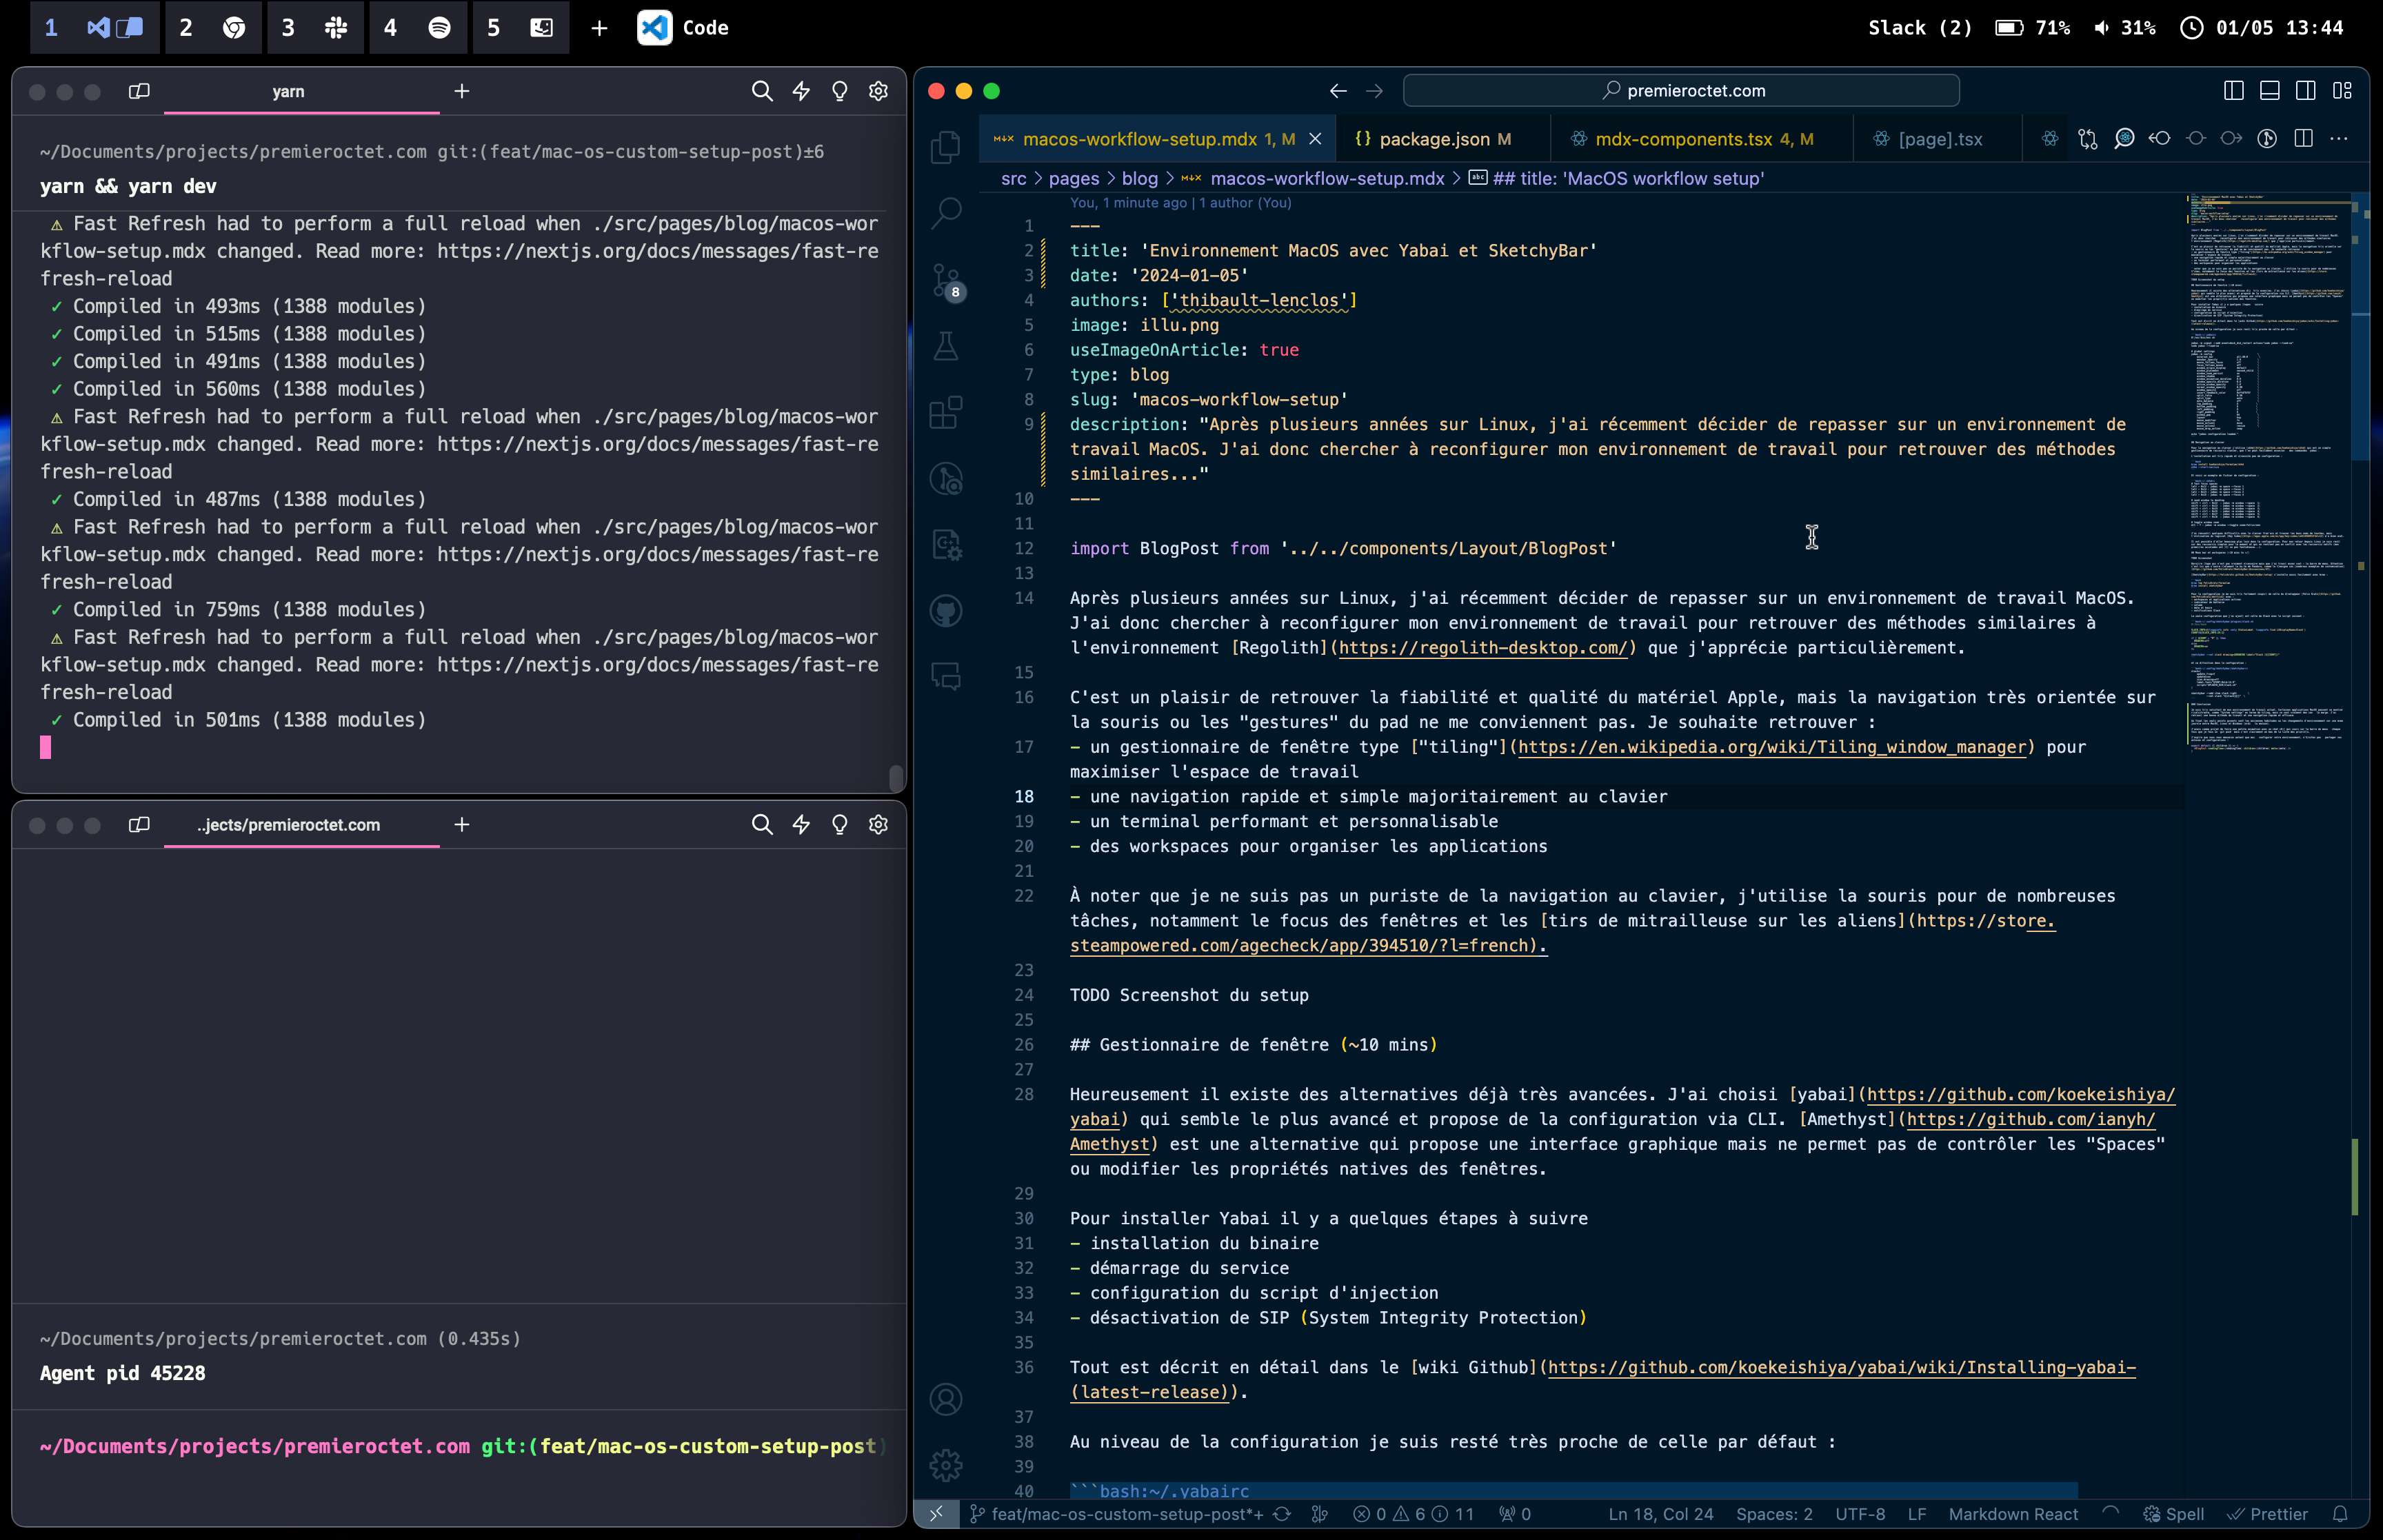Open previous revision arrow-circle icon
The width and height of the screenshot is (2383, 1540).
2160,139
